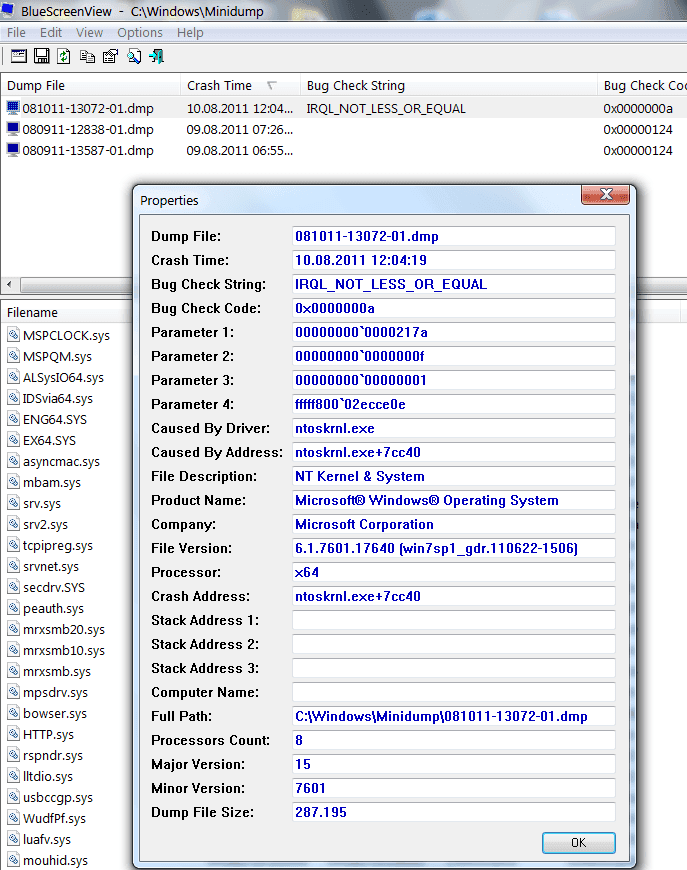Click the Dump File value field
The image size is (687, 870).
[453, 236]
